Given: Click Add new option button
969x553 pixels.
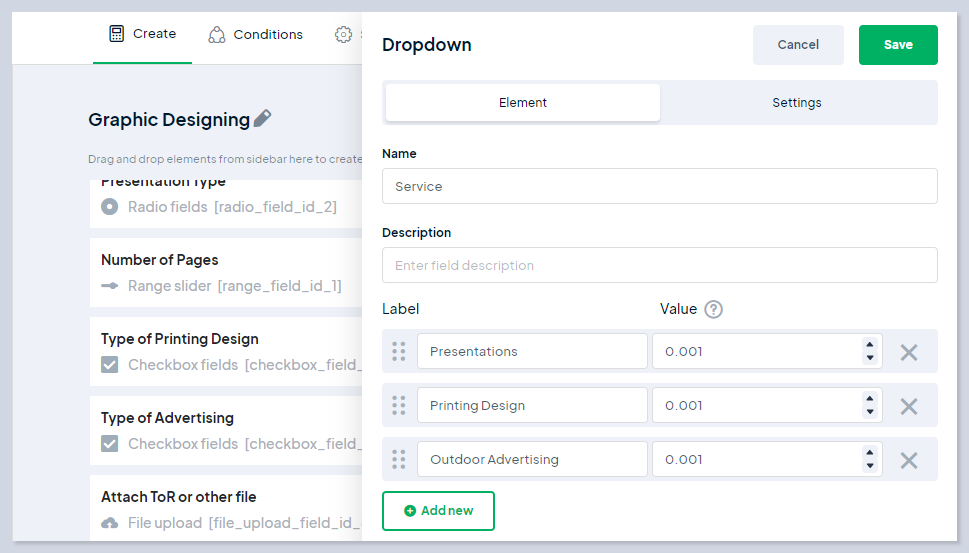Looking at the screenshot, I should click(438, 511).
